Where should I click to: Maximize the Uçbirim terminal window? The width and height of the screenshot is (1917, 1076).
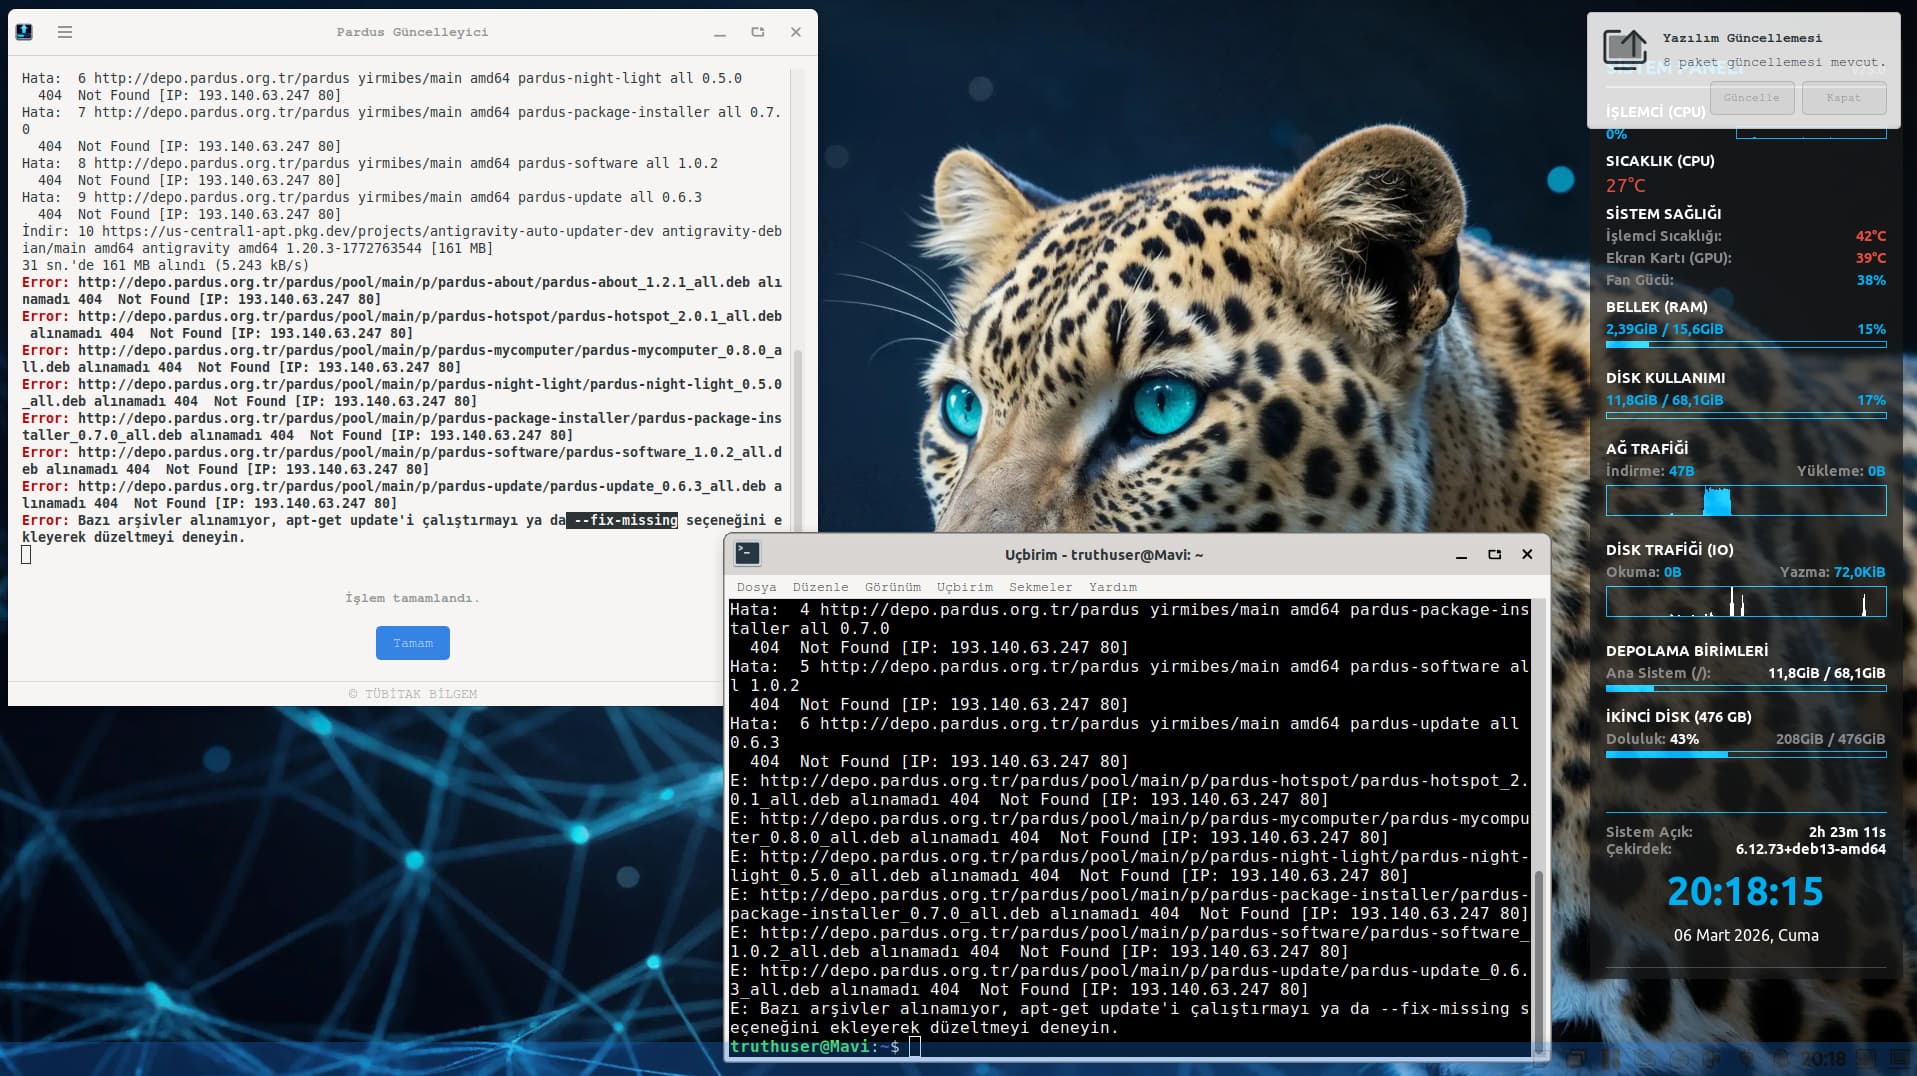(x=1494, y=554)
